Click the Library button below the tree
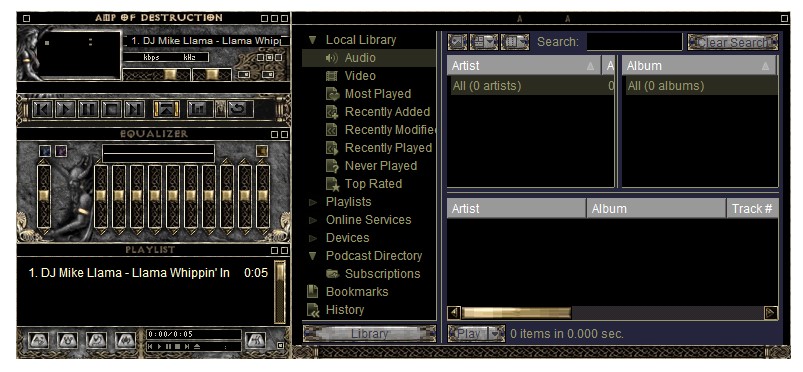 369,334
